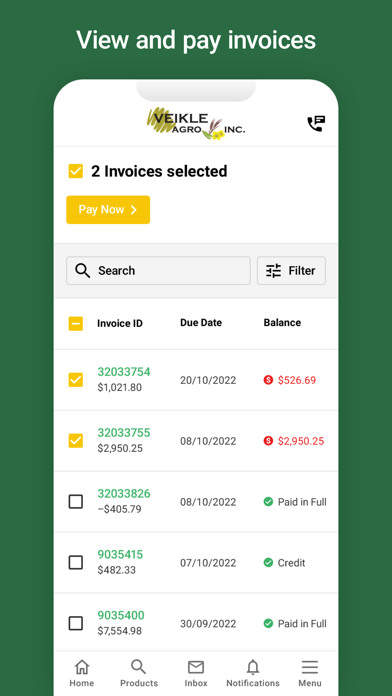Screen dimensions: 392x696
Task: Click the Pay Now button
Action: [x=108, y=210]
